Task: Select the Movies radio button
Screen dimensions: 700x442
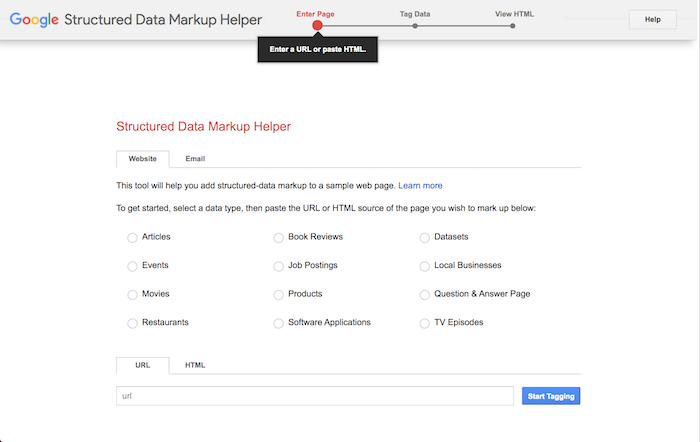Action: click(x=132, y=295)
